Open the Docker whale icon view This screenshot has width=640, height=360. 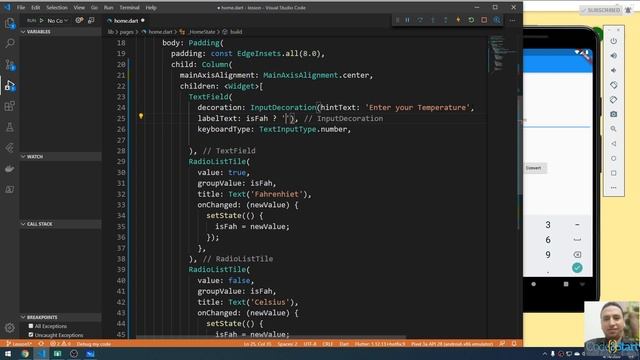tap(9, 169)
